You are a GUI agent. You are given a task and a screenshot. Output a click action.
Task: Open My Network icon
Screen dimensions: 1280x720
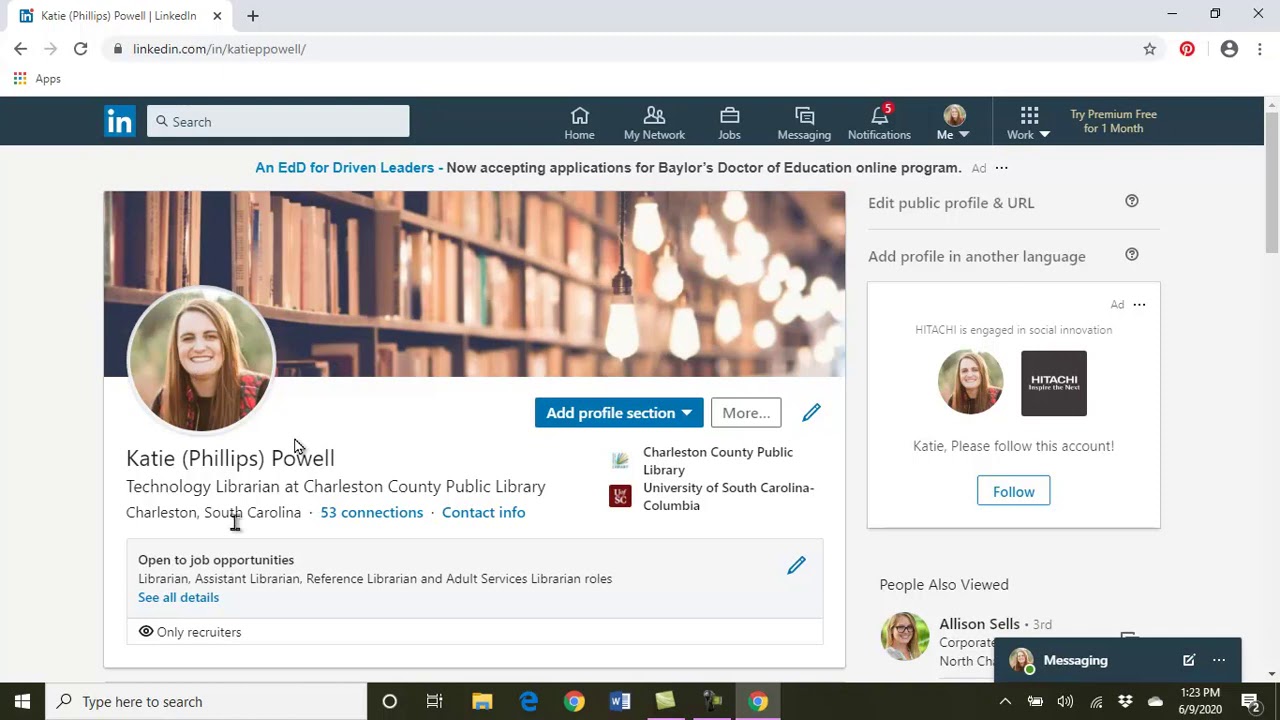click(654, 123)
